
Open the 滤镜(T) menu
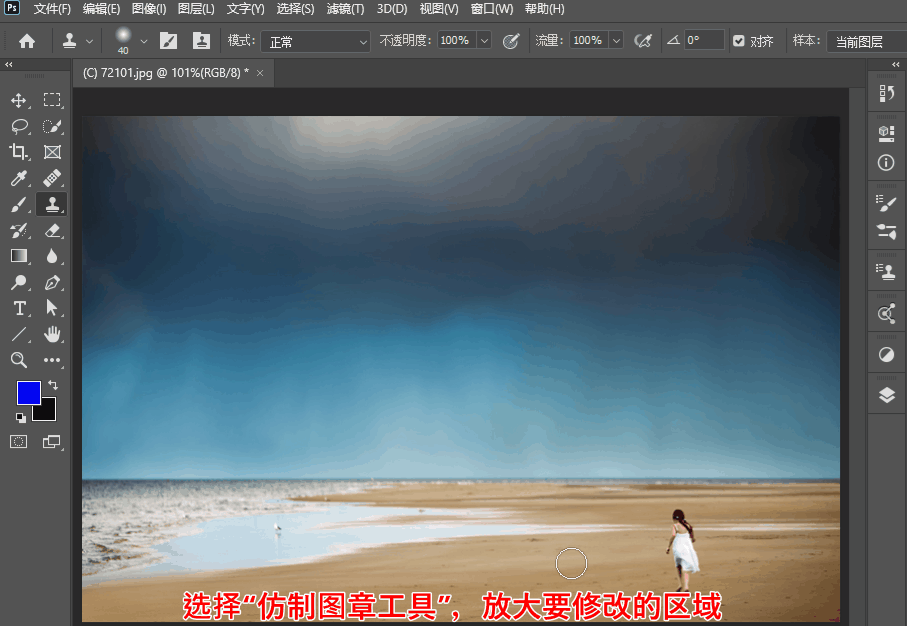[345, 9]
